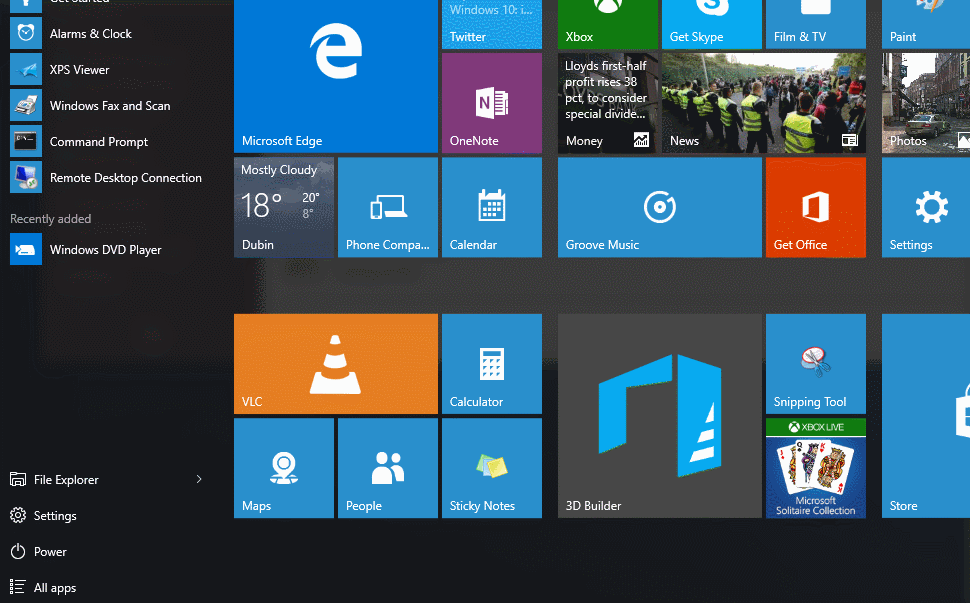Click the Get Office tile
Image resolution: width=970 pixels, height=603 pixels.
pyautogui.click(x=815, y=207)
